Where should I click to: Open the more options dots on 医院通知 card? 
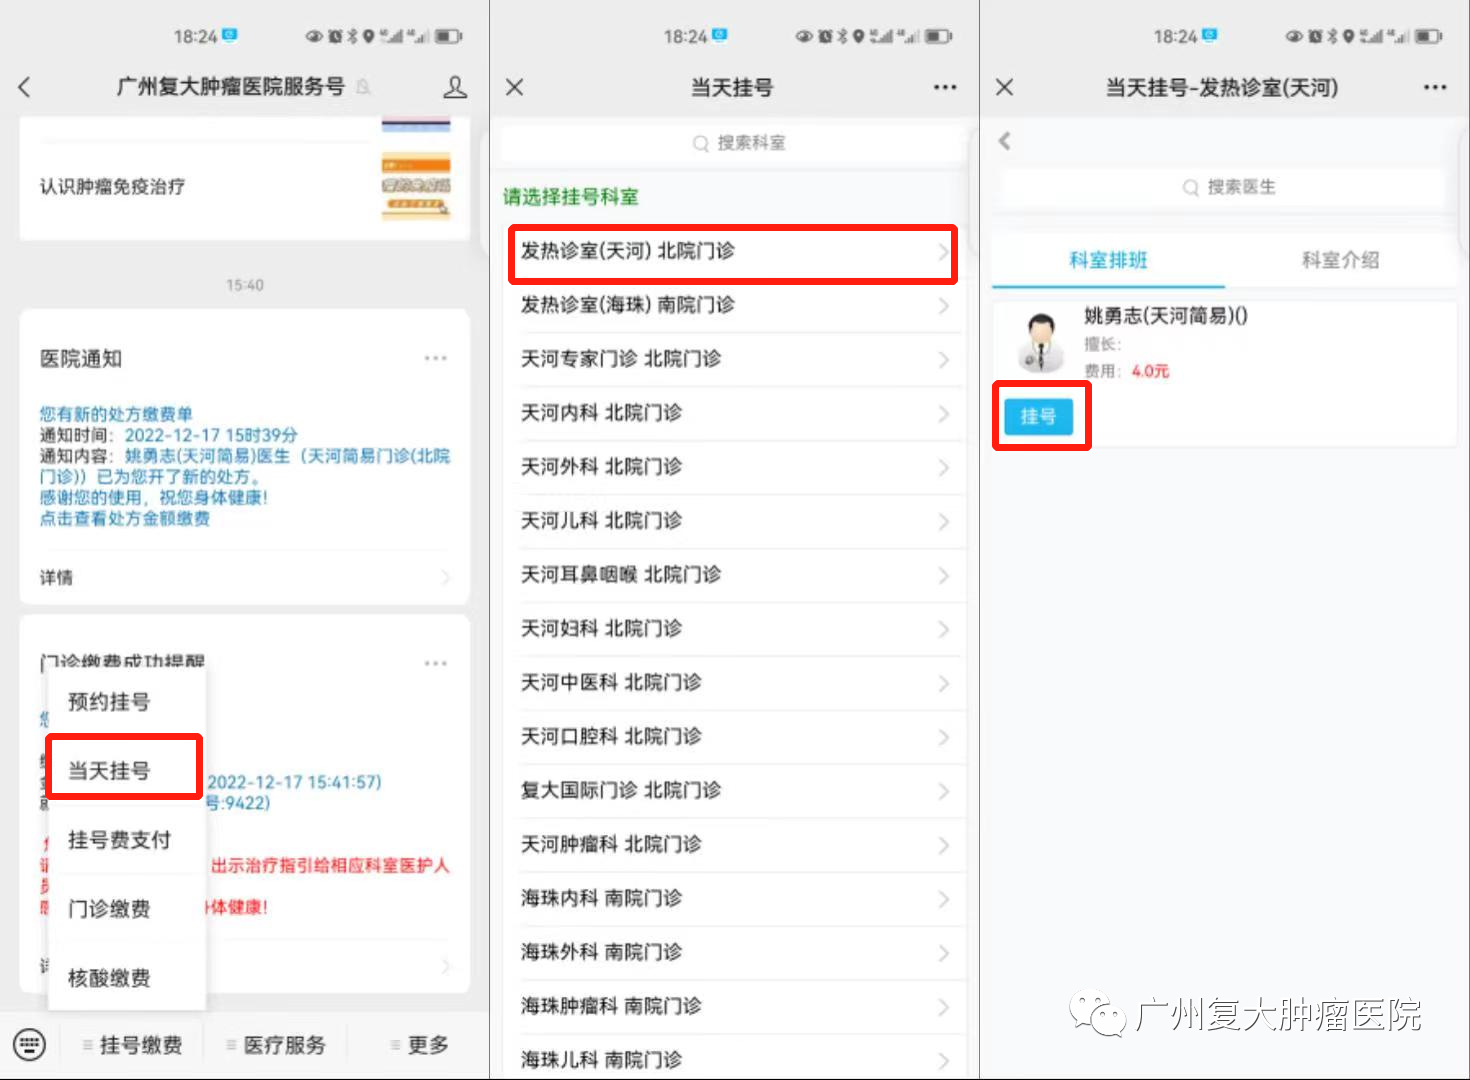click(435, 358)
